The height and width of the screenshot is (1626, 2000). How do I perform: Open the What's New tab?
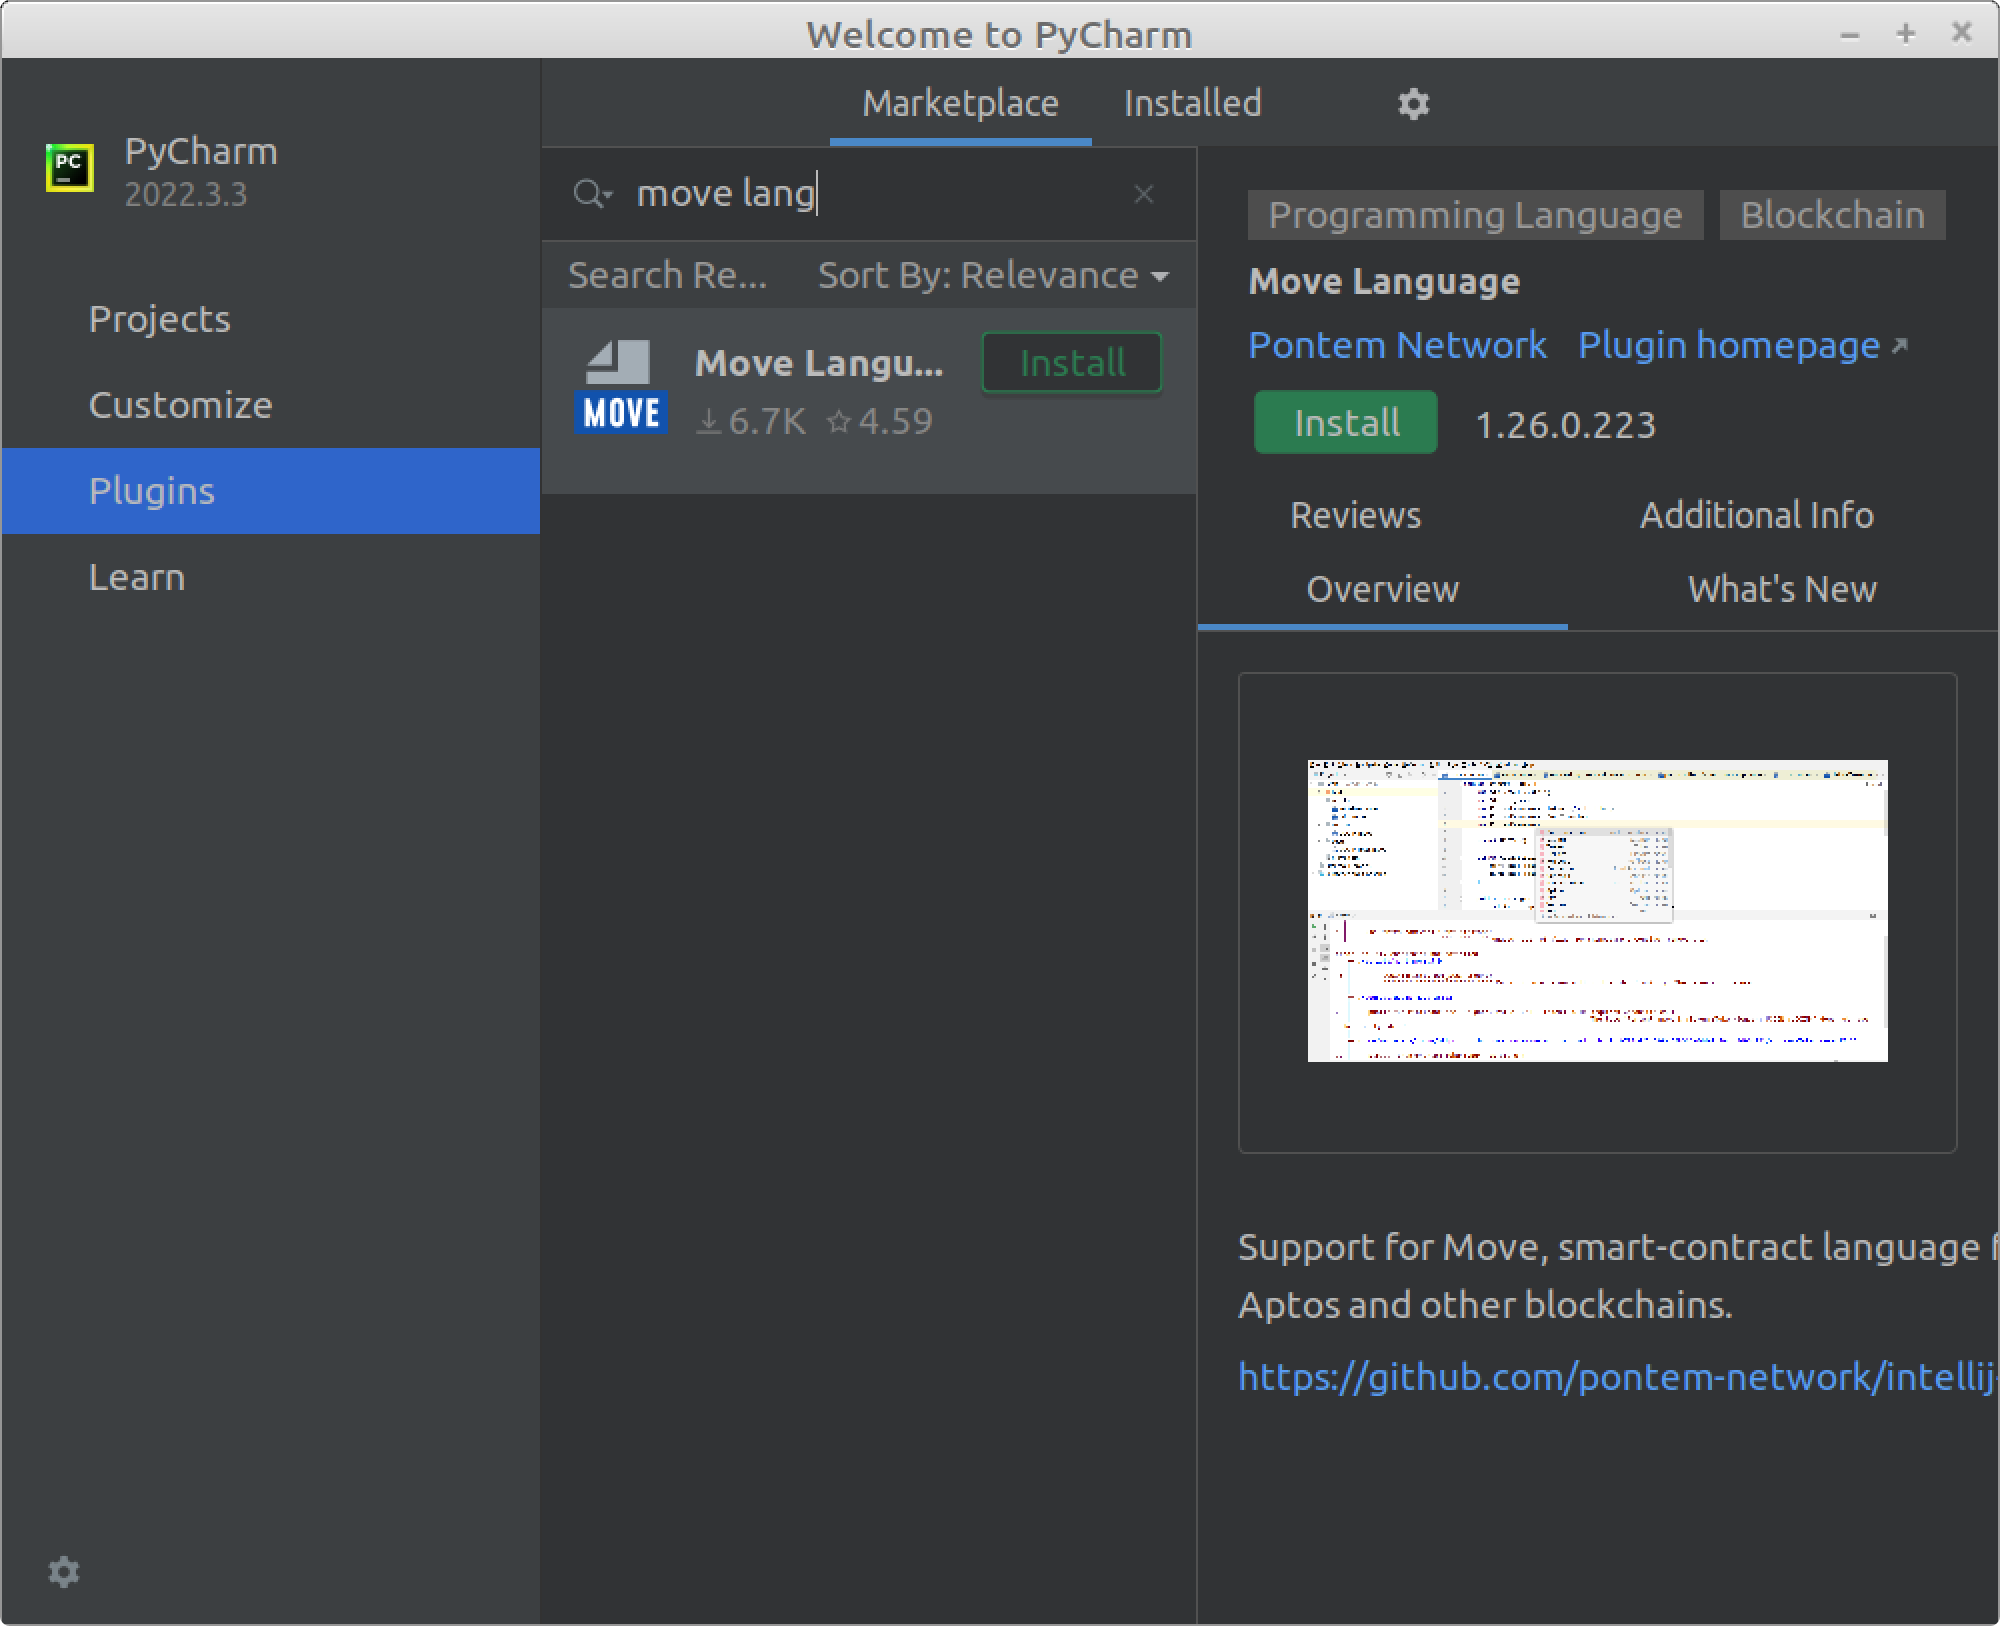coord(1782,589)
